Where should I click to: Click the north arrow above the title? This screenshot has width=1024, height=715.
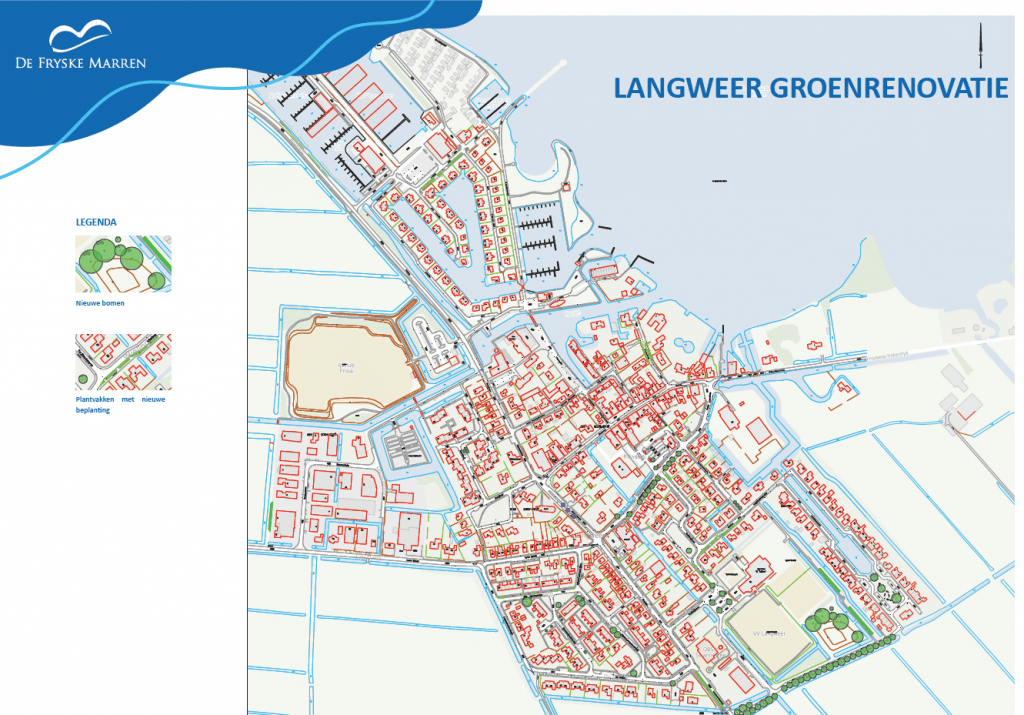click(981, 44)
